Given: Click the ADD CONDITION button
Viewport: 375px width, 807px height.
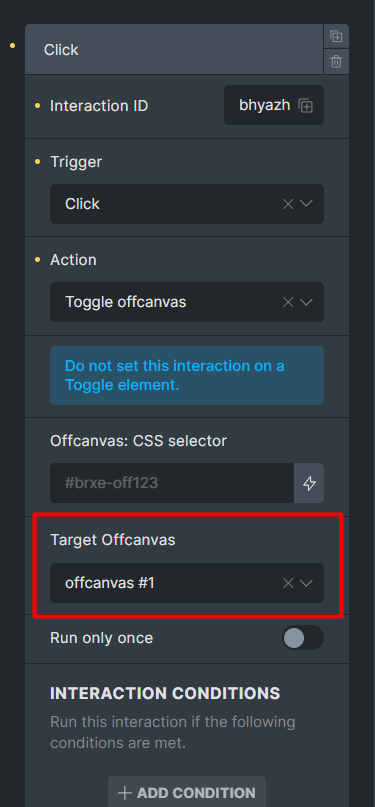Looking at the screenshot, I should point(187,792).
